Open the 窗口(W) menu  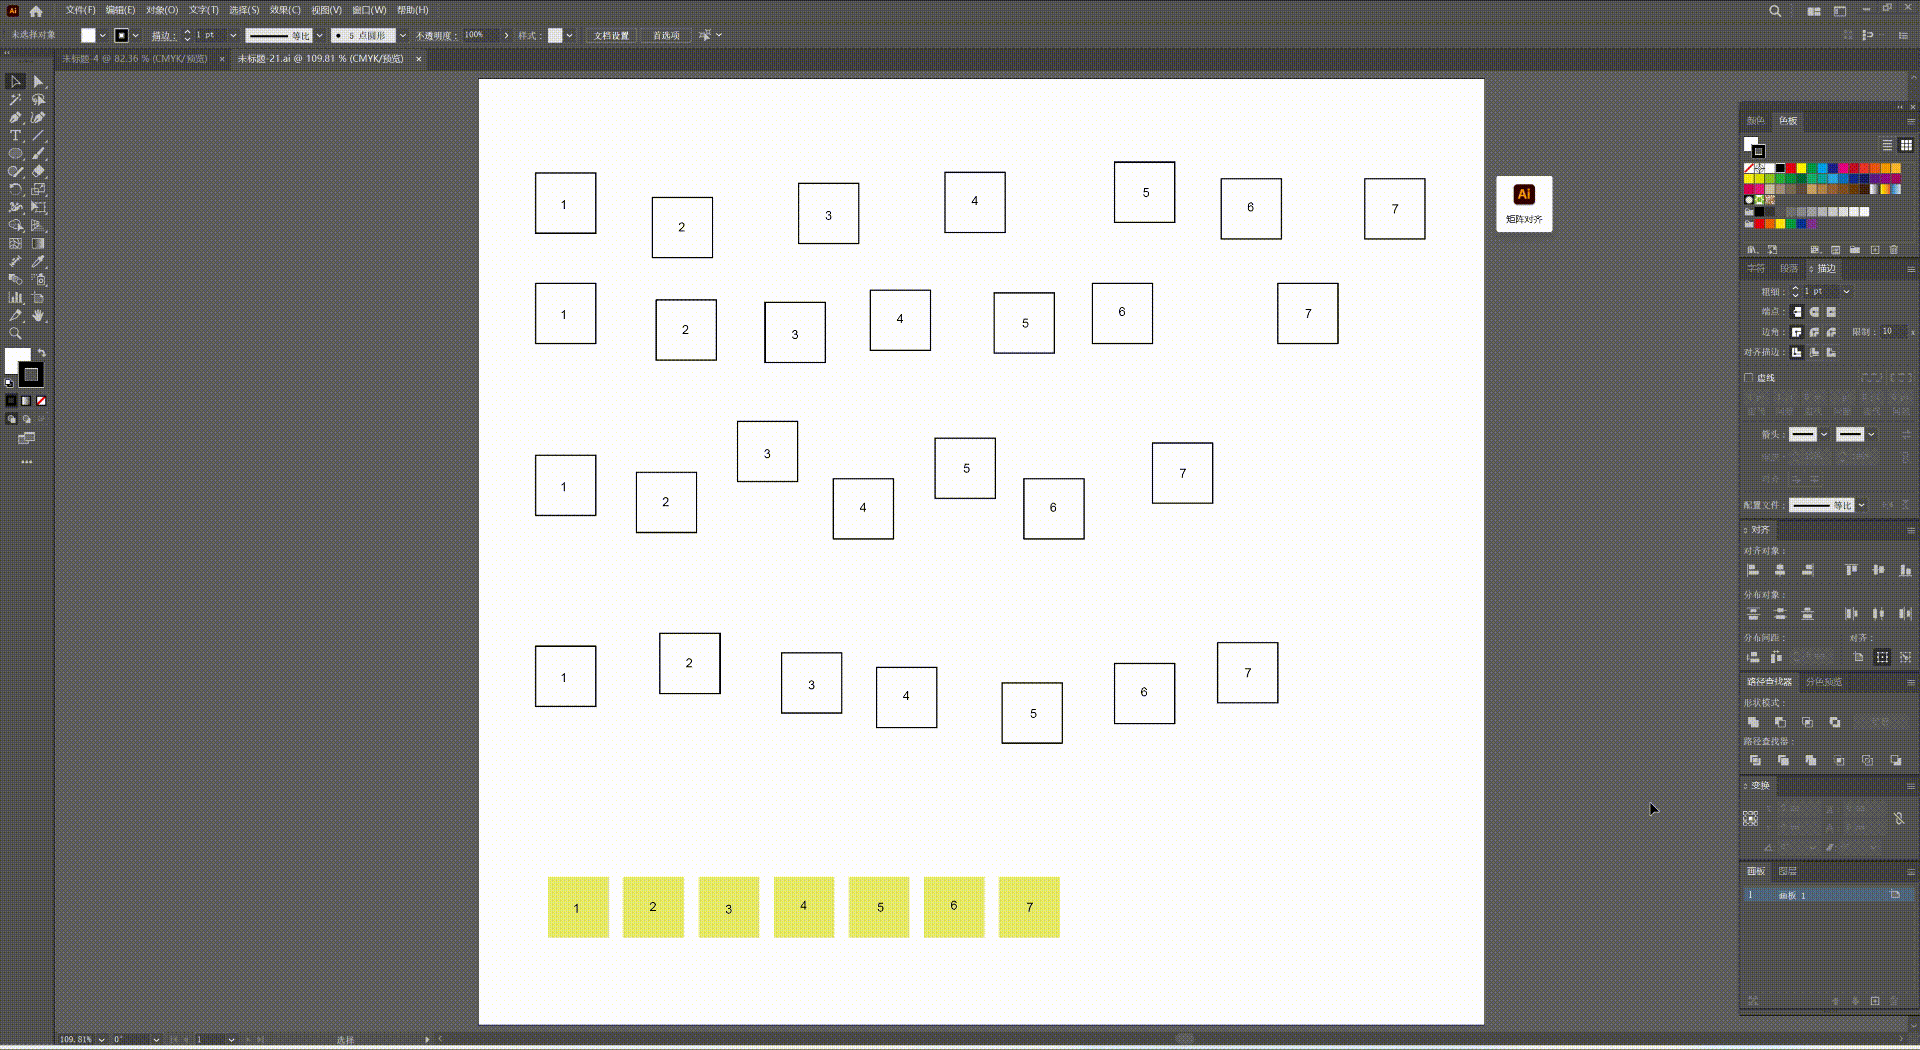(x=369, y=10)
